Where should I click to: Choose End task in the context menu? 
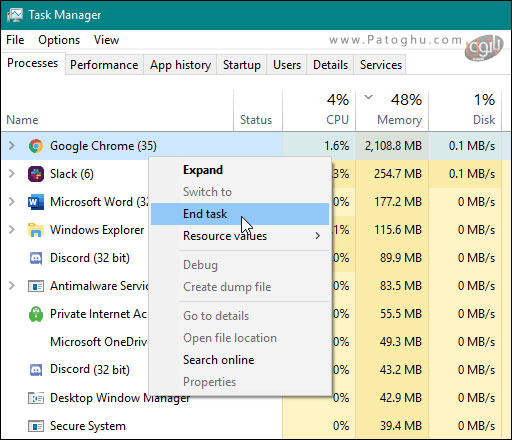coord(240,214)
